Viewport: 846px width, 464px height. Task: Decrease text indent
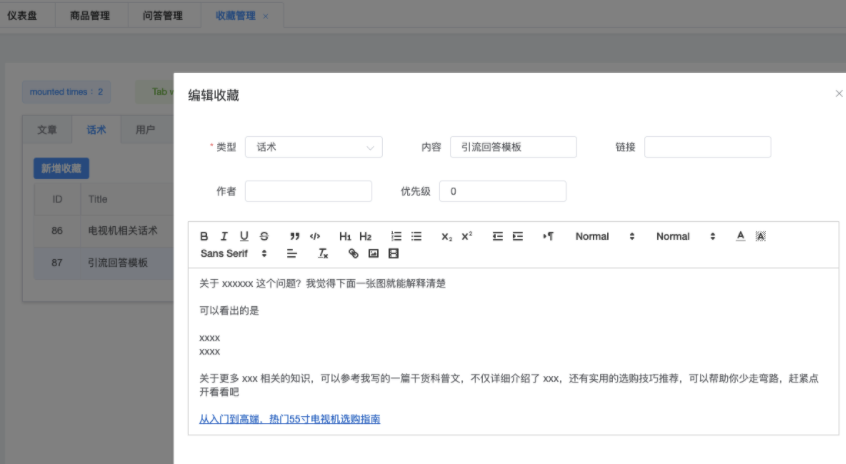point(497,236)
